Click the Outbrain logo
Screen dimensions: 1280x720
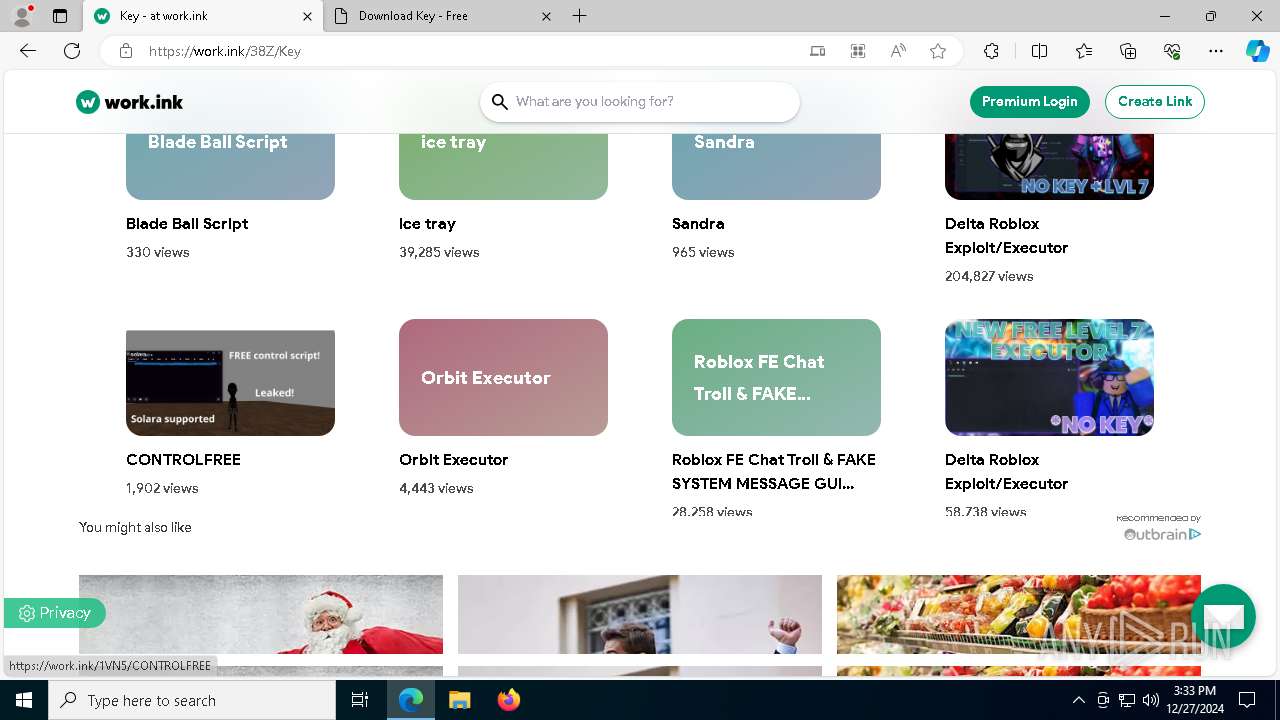click(x=1162, y=534)
